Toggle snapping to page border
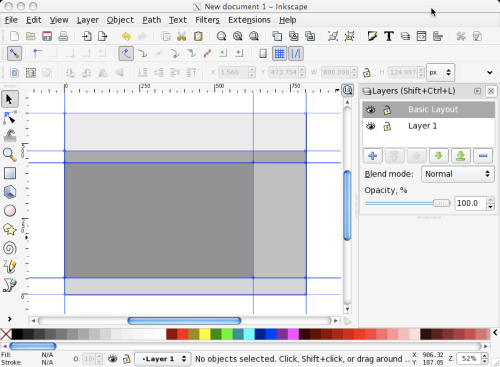Screen dimensions: 500x367 (263, 54)
